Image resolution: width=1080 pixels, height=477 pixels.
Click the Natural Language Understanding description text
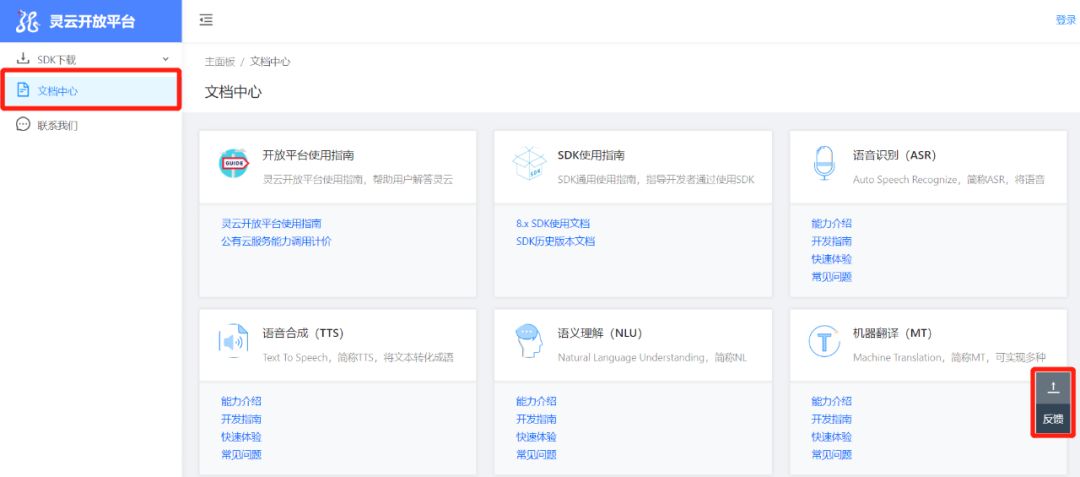652,358
